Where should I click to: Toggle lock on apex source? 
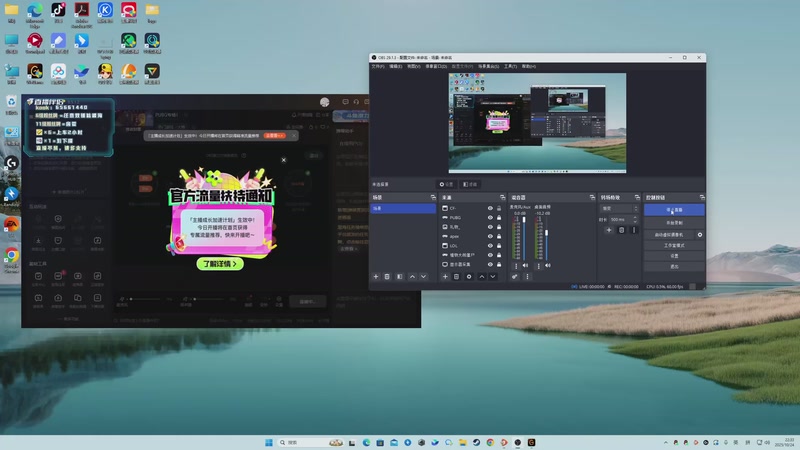pos(499,236)
